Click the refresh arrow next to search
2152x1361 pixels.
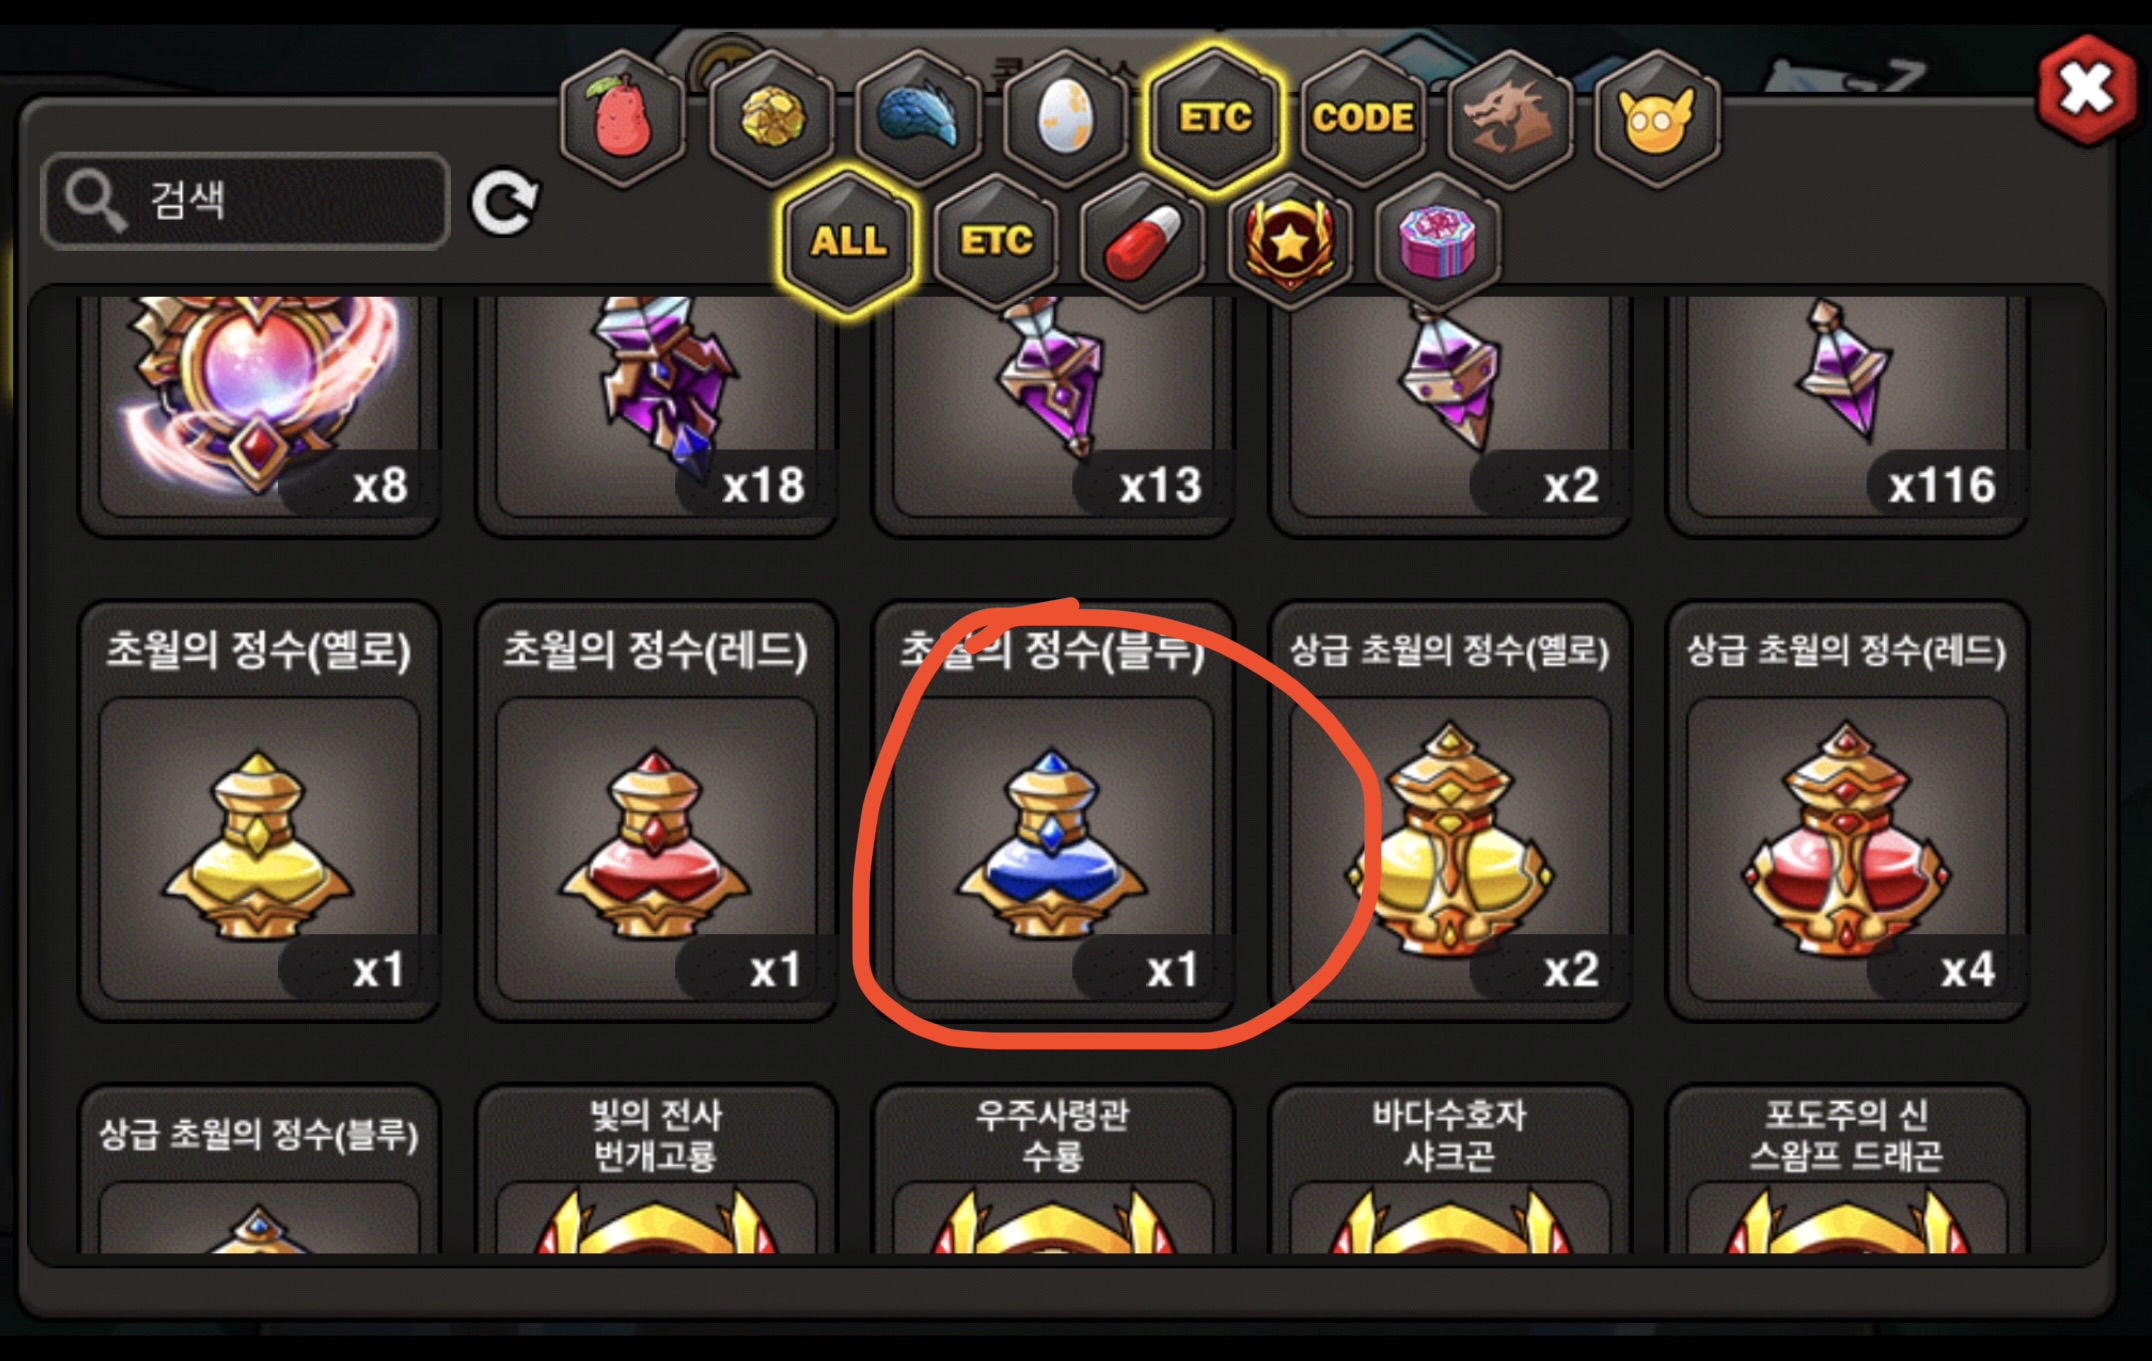[505, 202]
